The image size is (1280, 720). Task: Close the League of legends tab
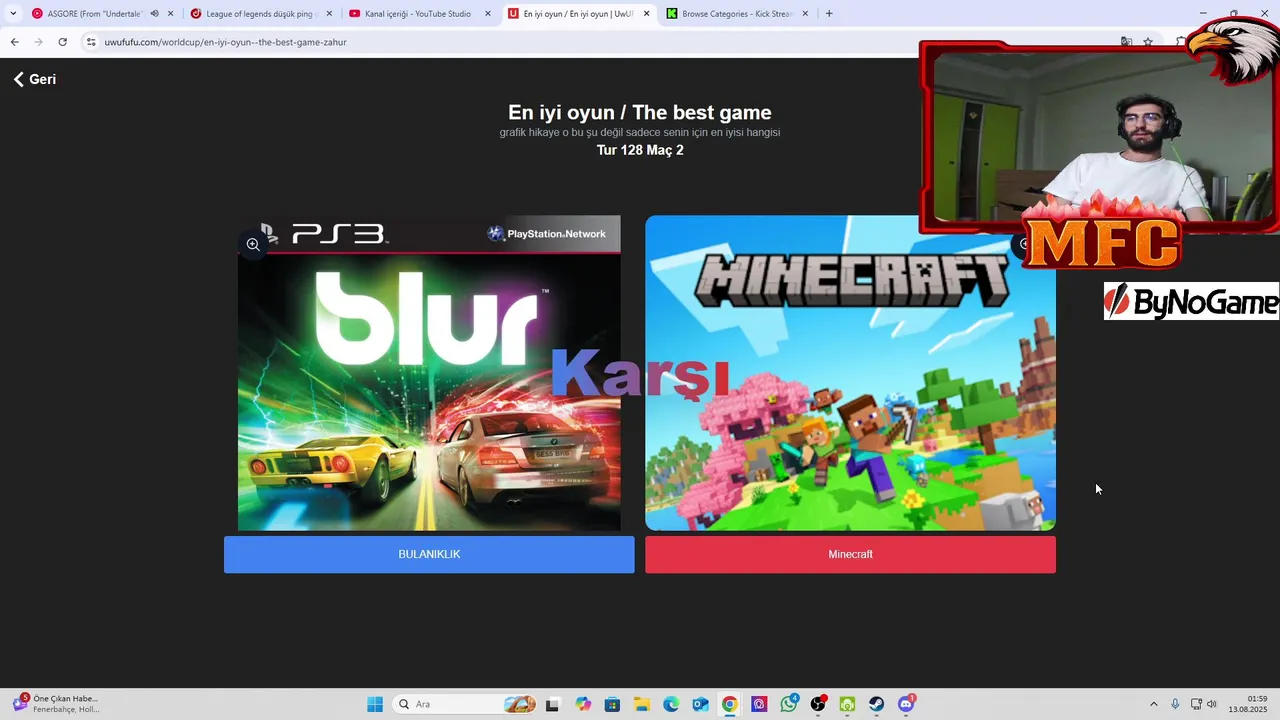[x=329, y=14]
